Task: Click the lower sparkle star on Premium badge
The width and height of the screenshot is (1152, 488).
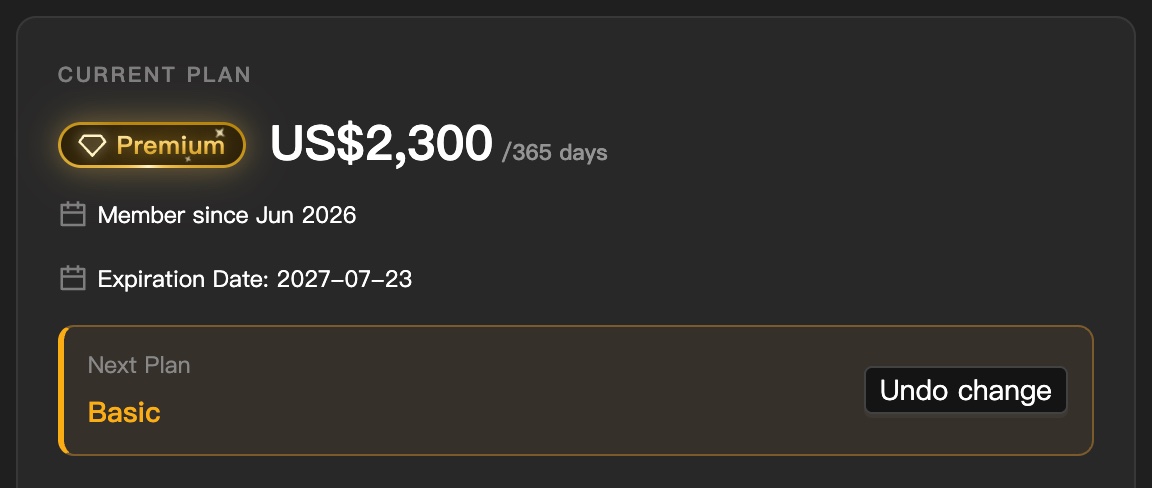Action: 188,158
